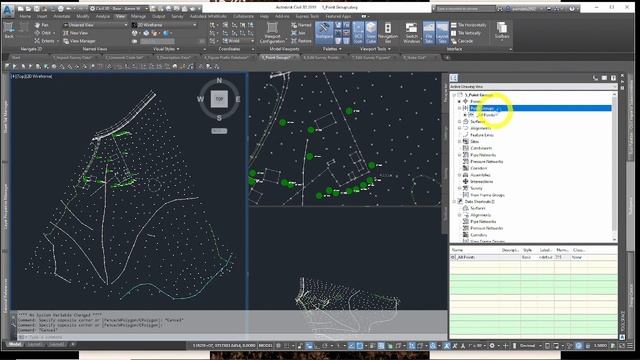Screen dimensions: 640x360
Task: Click the Pan tool in Navigate 2D
Action: click(x=42, y=25)
